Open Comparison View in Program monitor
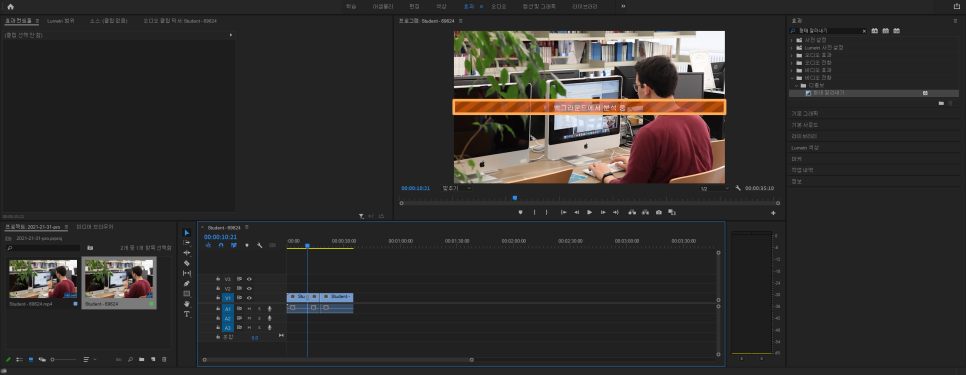This screenshot has width=966, height=375. coord(672,212)
